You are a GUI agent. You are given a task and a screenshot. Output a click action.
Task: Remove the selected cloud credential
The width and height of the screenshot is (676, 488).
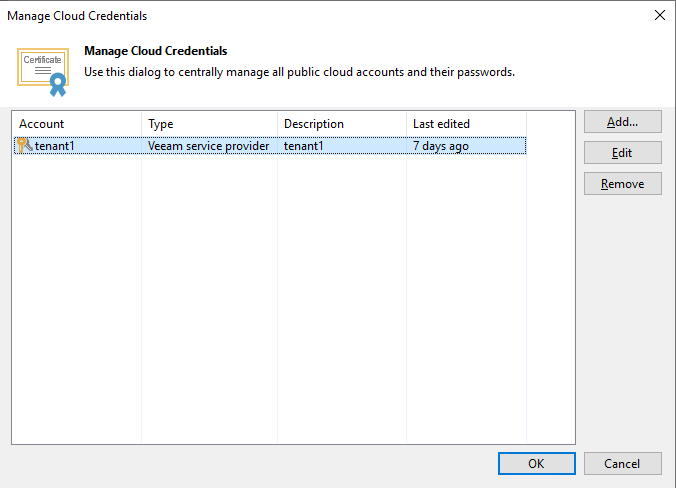[x=623, y=184]
